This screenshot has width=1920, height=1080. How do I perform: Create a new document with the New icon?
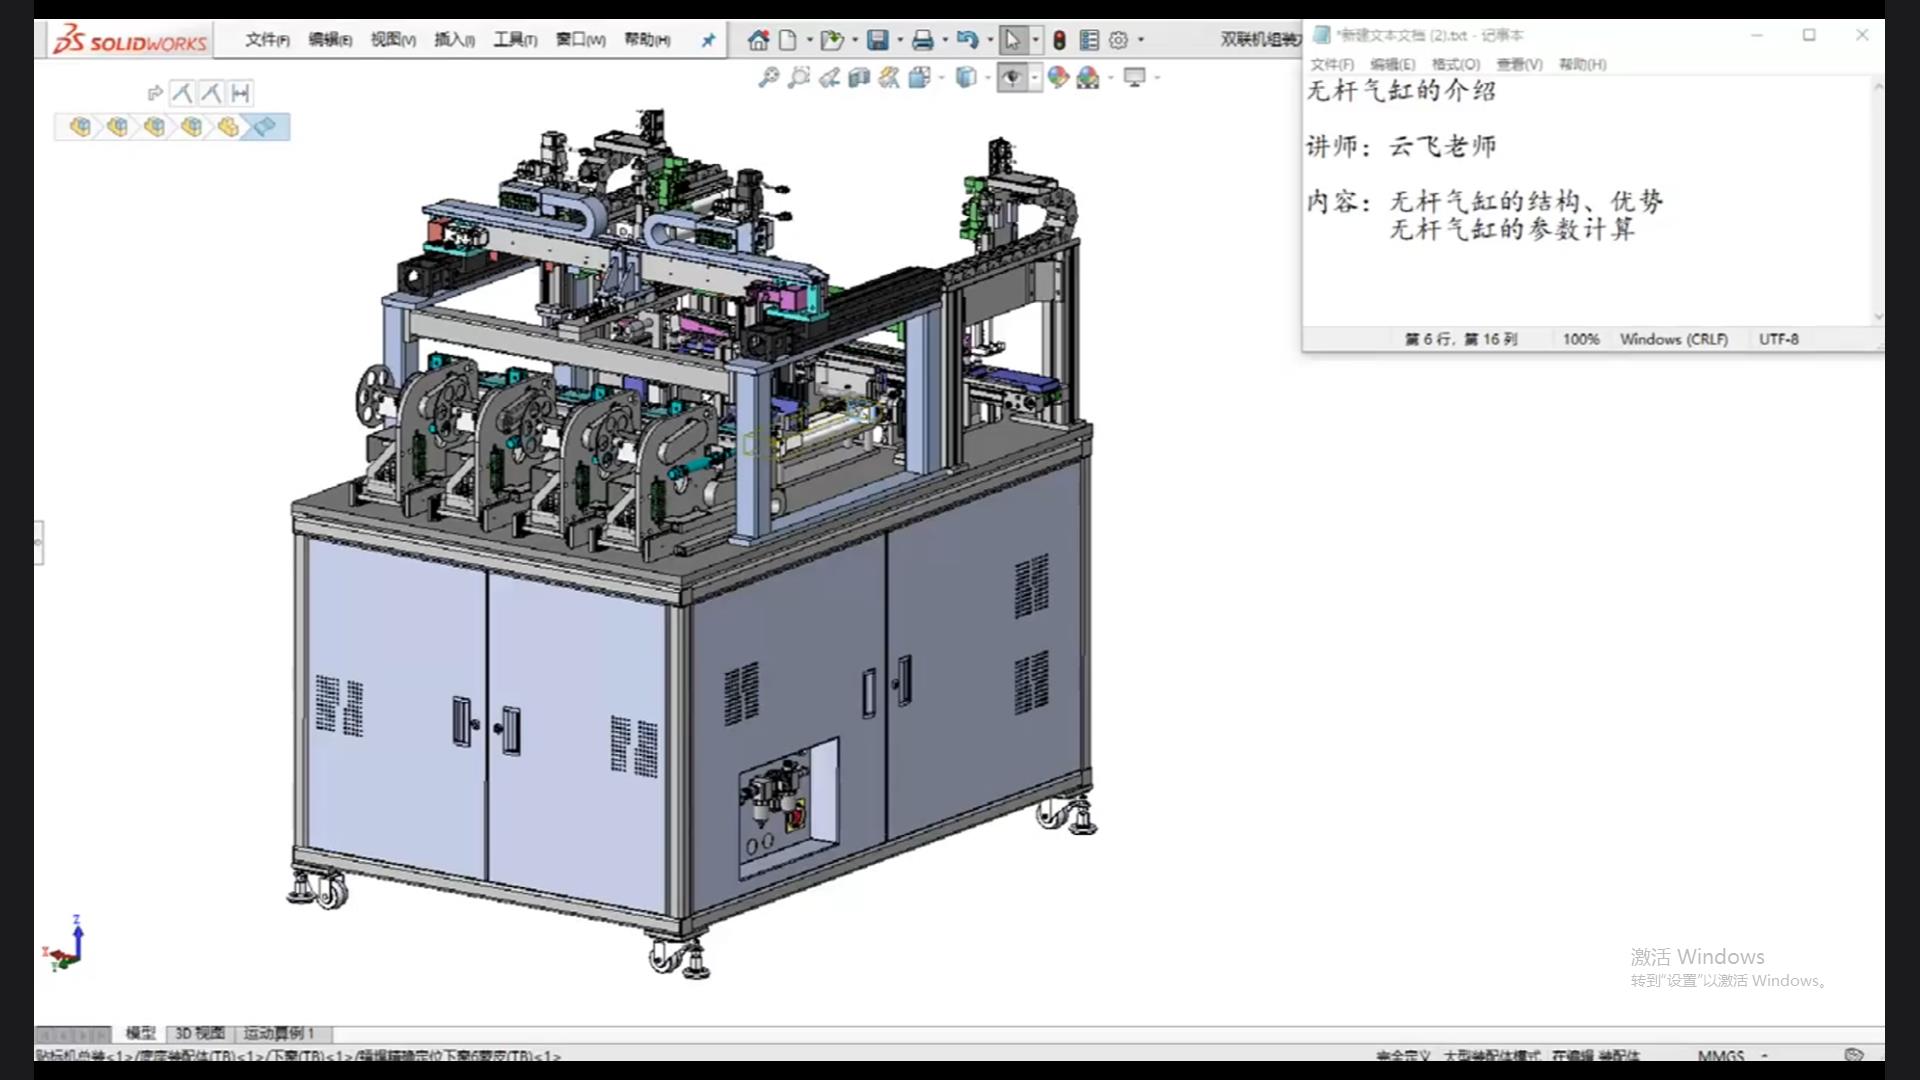coord(788,40)
